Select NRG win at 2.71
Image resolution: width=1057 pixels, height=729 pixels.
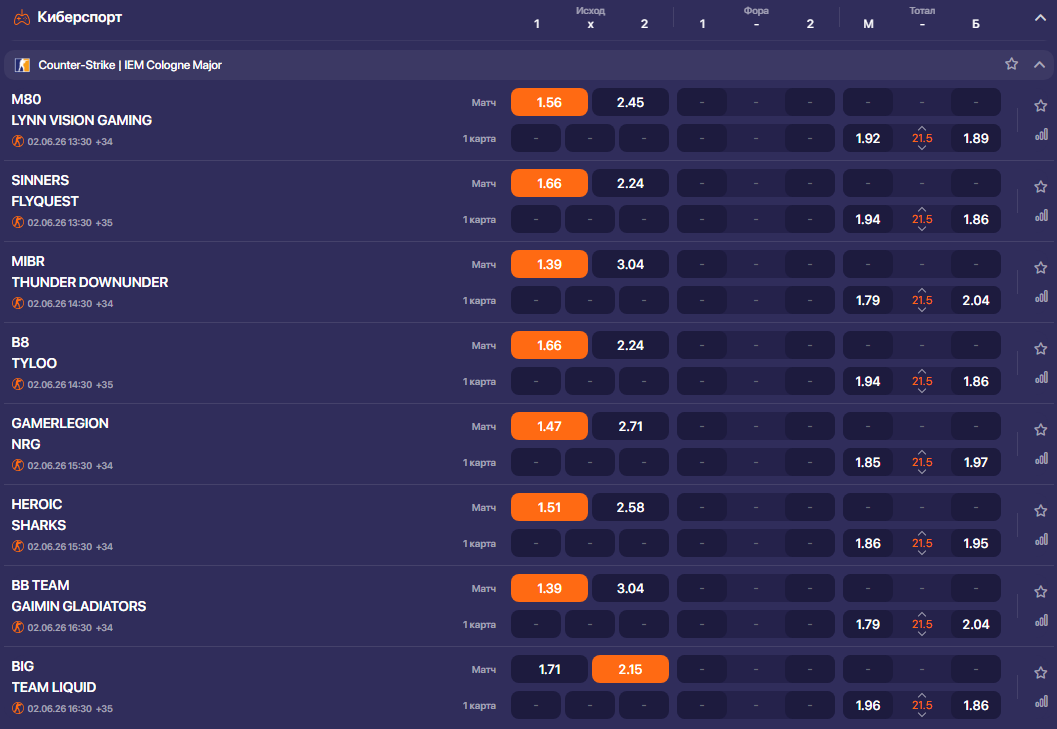(630, 426)
